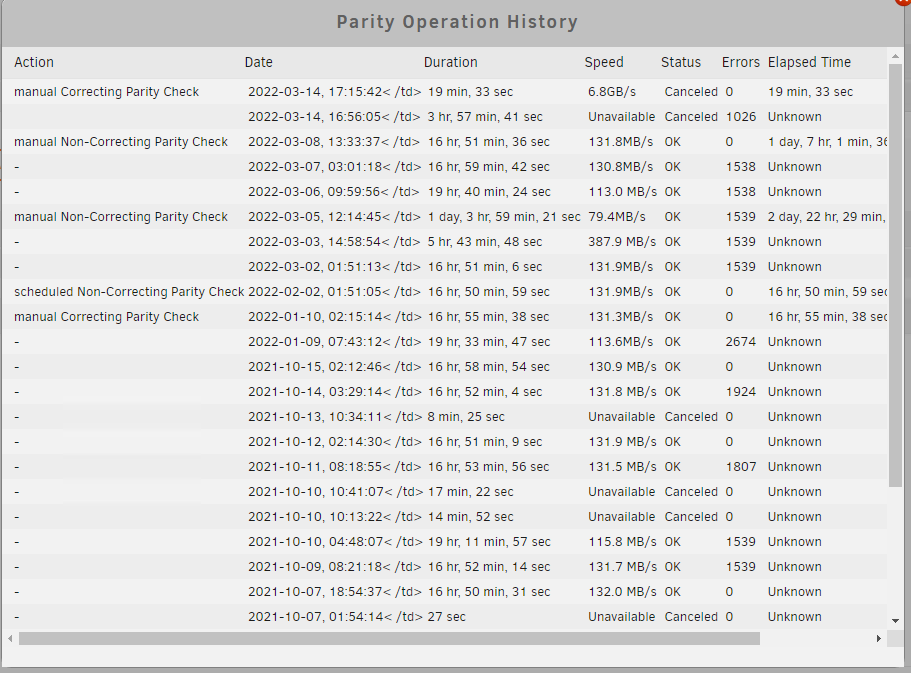This screenshot has height=673, width=911.
Task: Click elapsed time 16 hr, 50 min, 59 sec
Action: [x=827, y=292]
